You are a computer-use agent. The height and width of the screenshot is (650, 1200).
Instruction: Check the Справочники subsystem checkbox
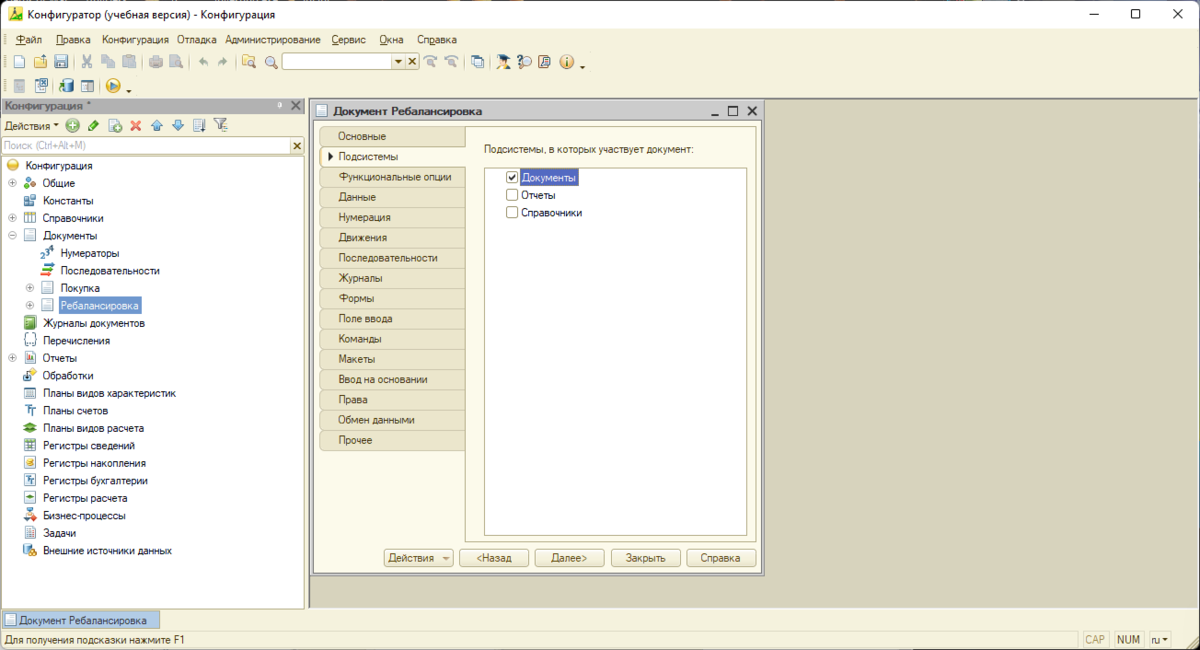tap(512, 213)
